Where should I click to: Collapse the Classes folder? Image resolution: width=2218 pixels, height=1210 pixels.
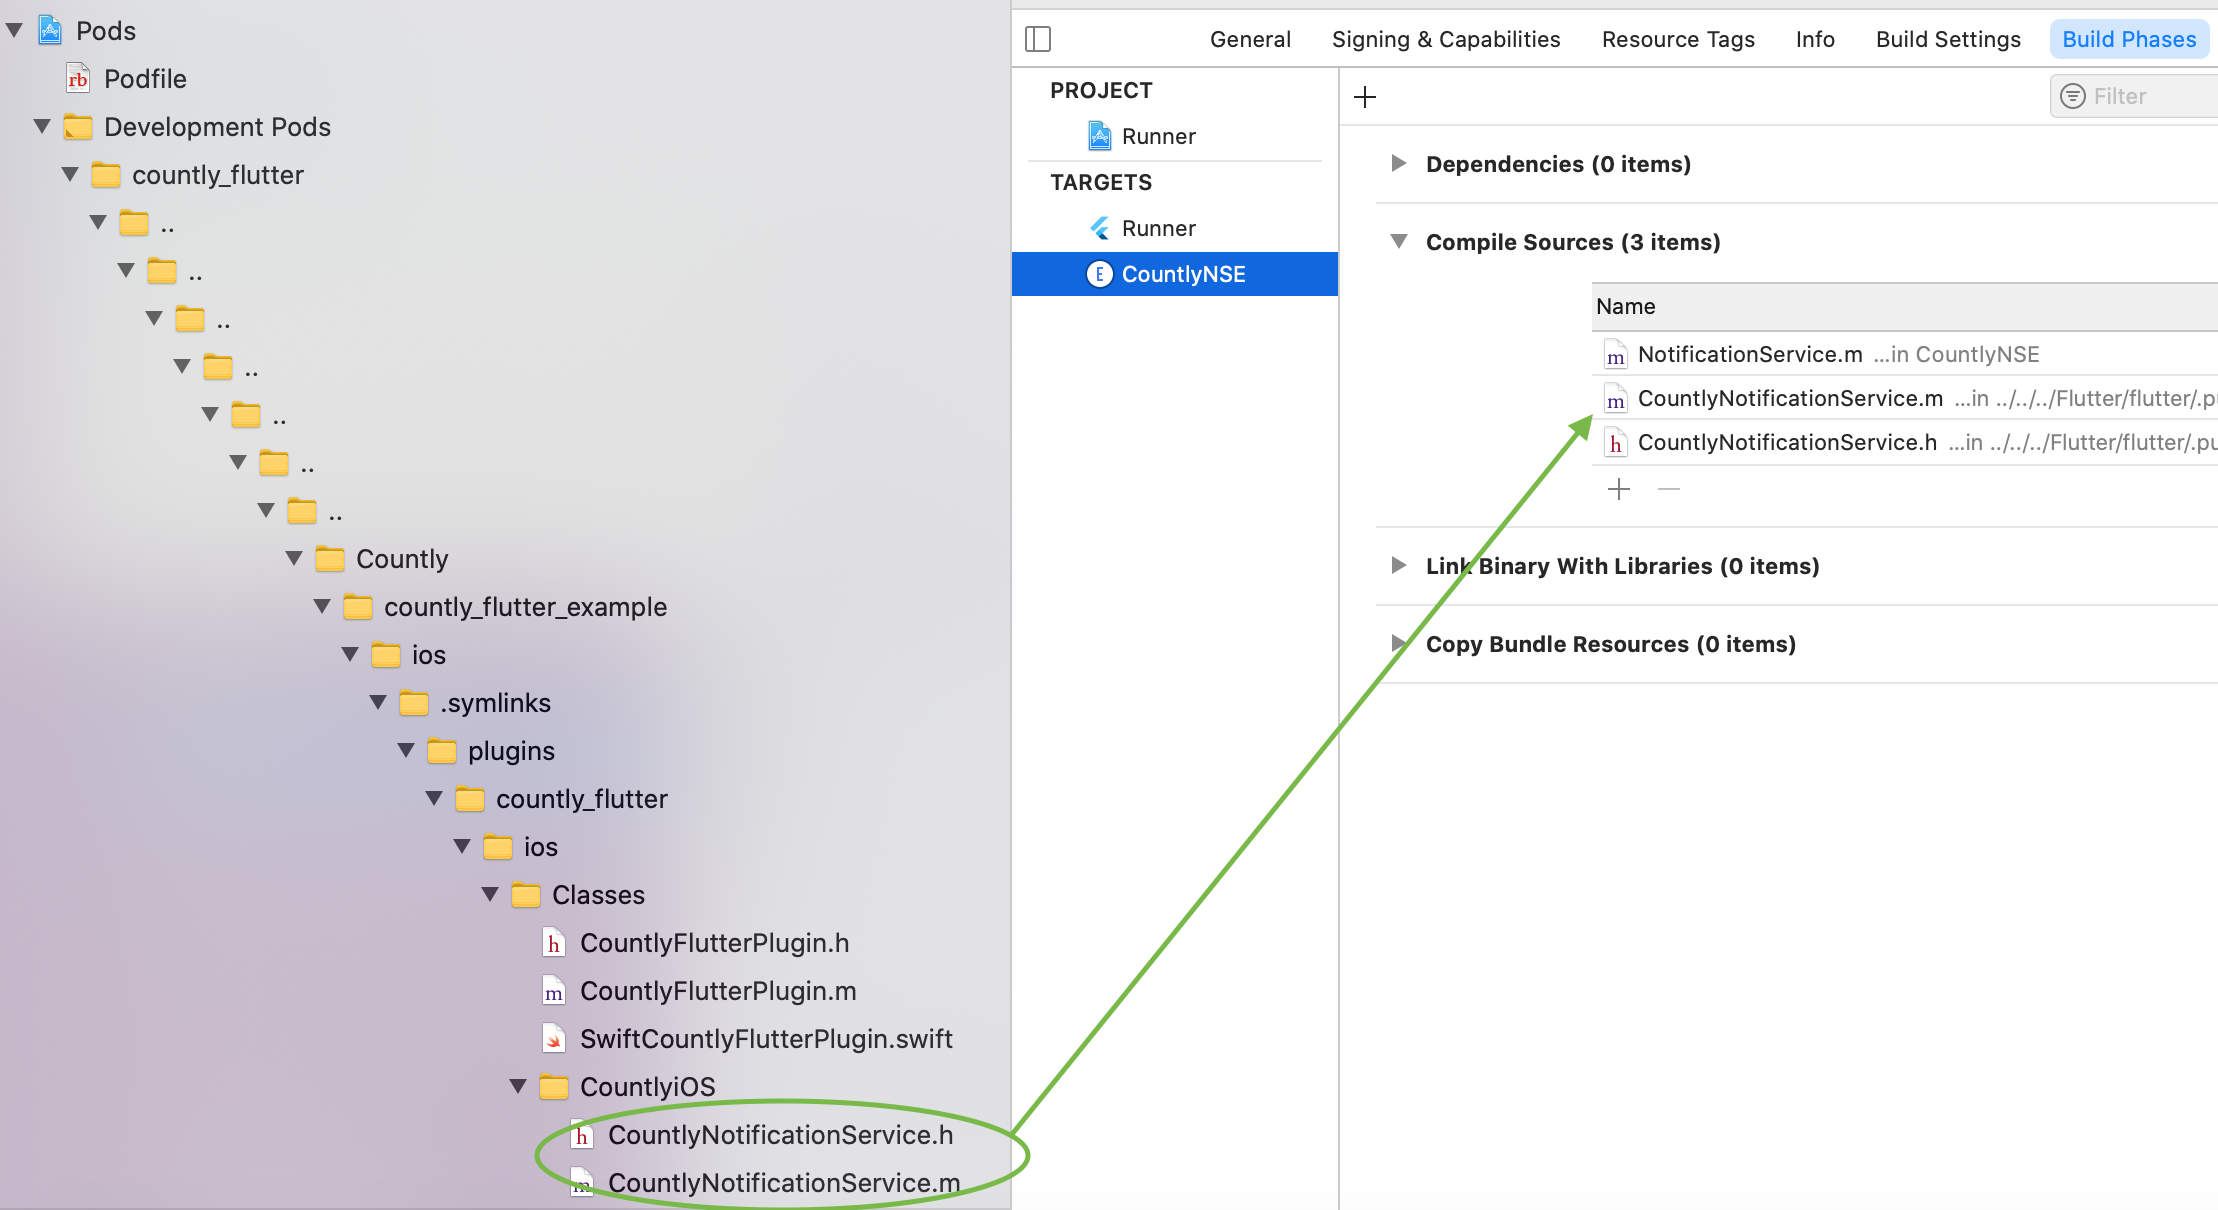(490, 894)
